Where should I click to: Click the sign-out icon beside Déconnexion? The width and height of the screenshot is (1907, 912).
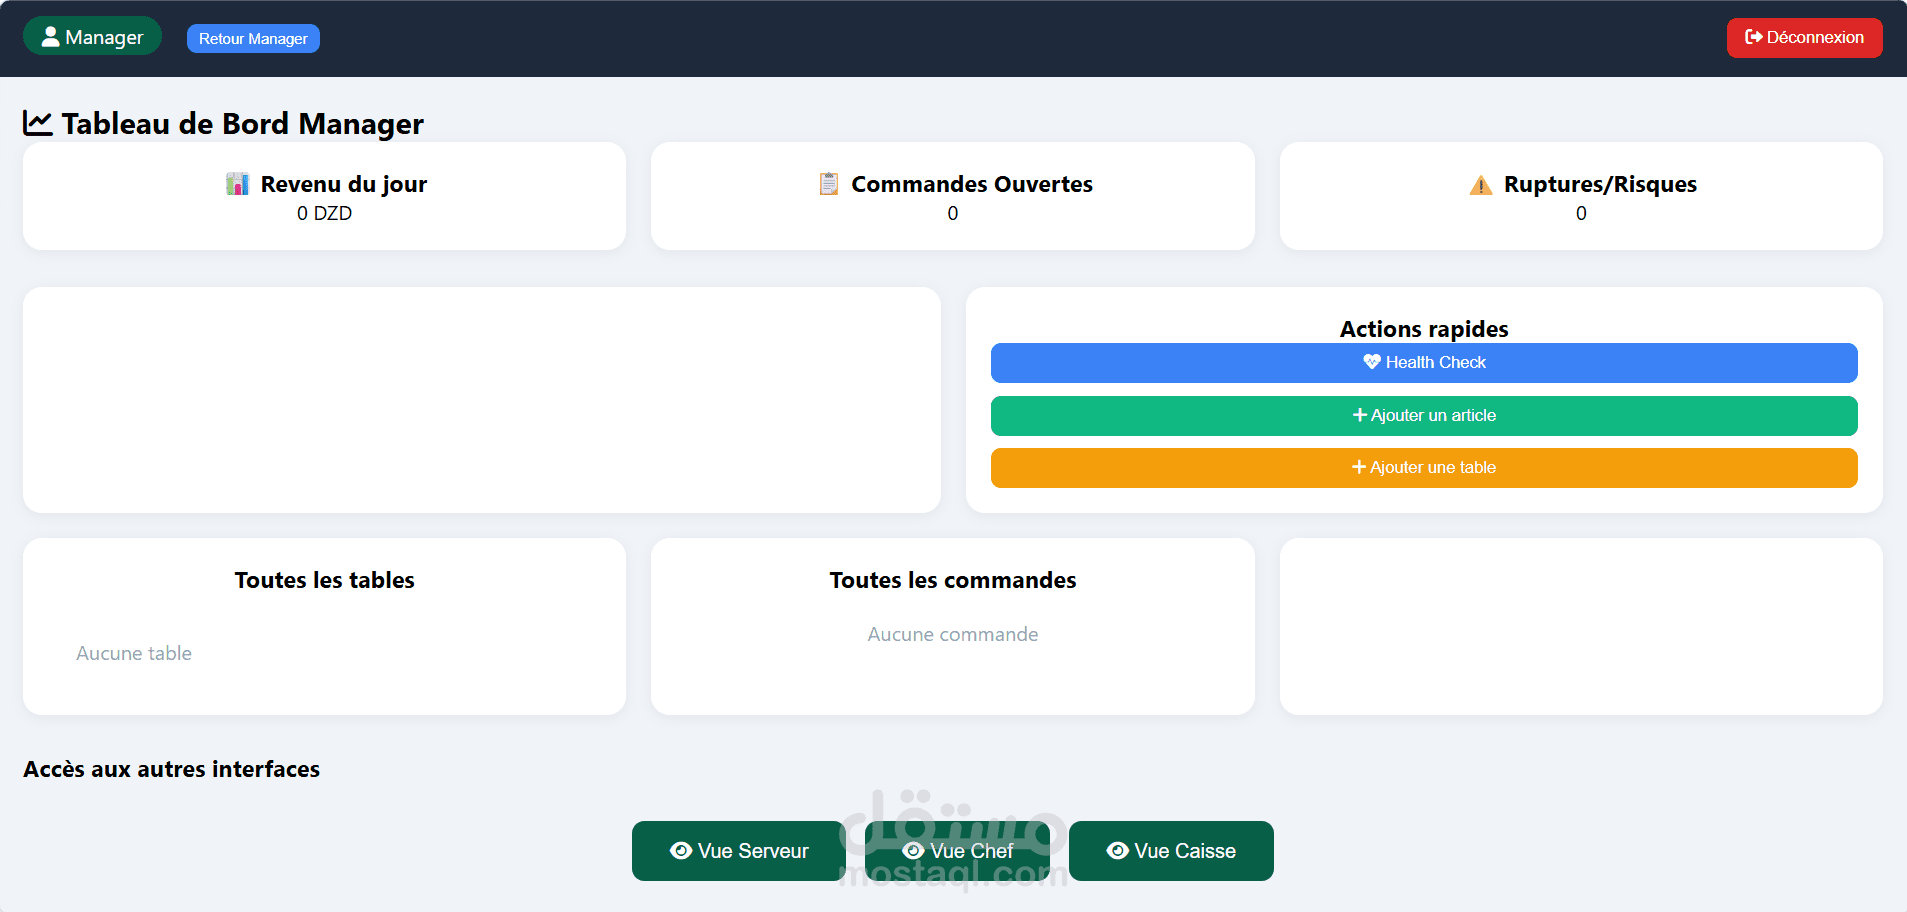click(1753, 37)
